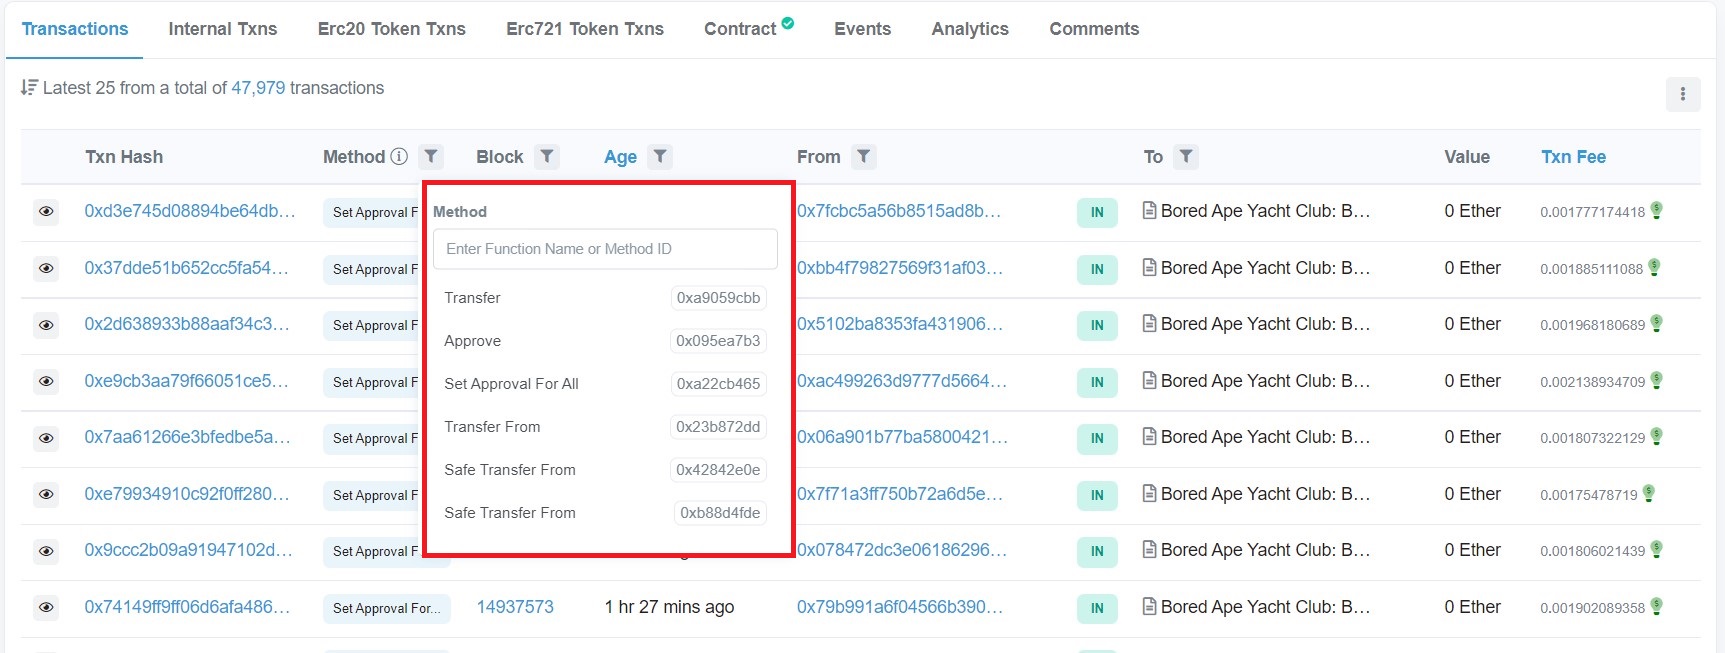
Task: Focus the Enter Function Name or Method ID field
Action: (605, 249)
